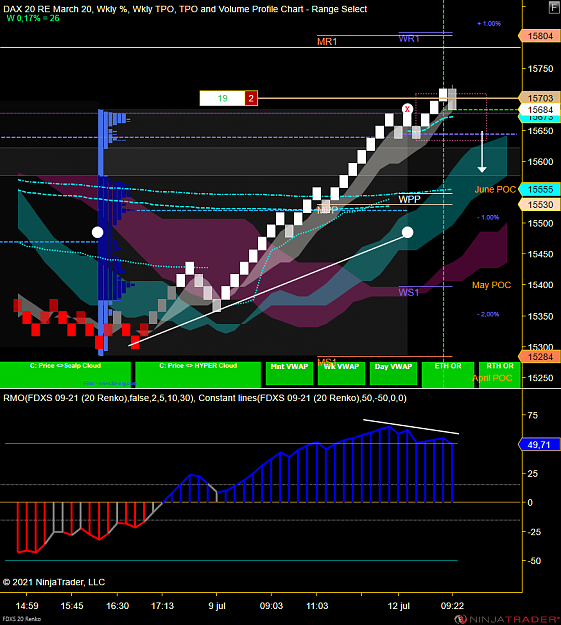Click the left white circle trendline anchor
This screenshot has width=561, height=625.
coord(98,232)
